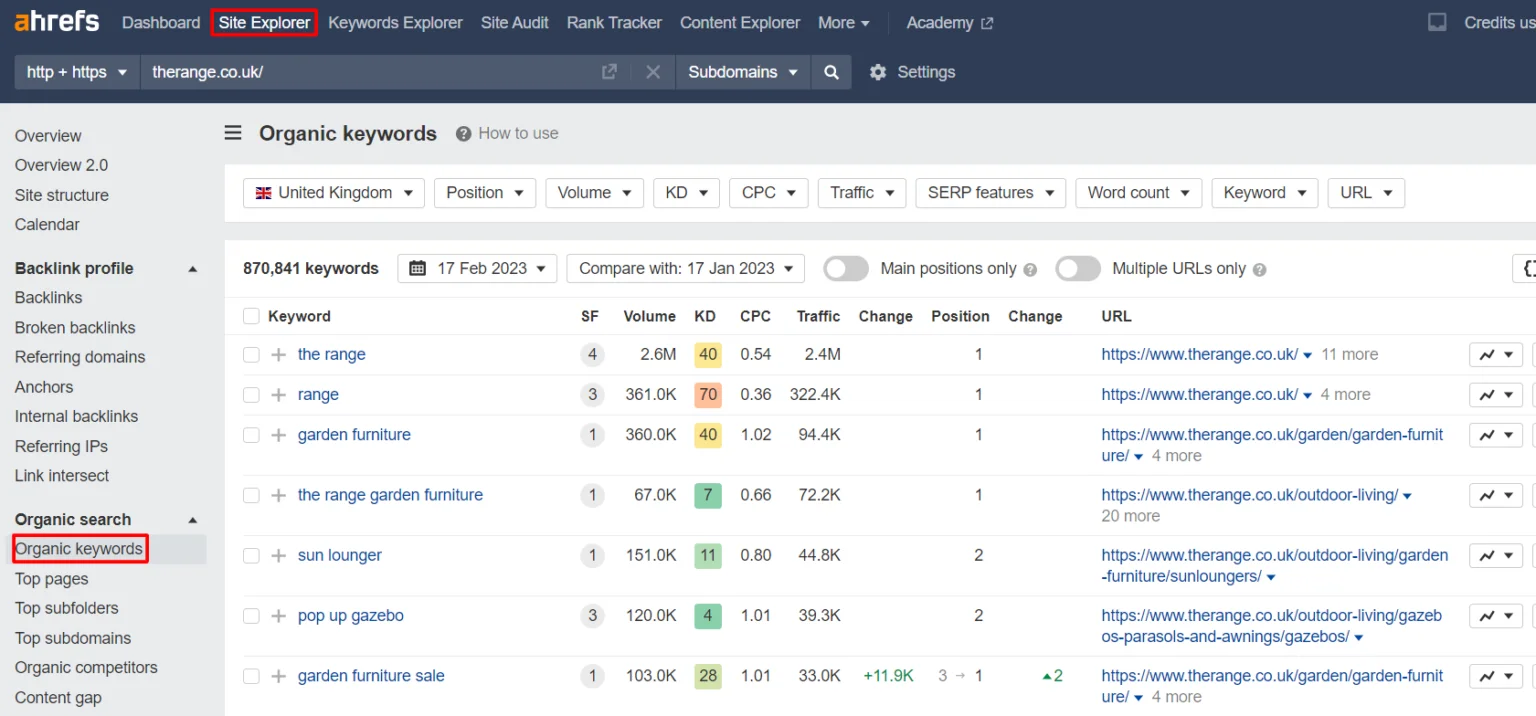Add 'garden furniture' keyword with plus icon

(279, 435)
